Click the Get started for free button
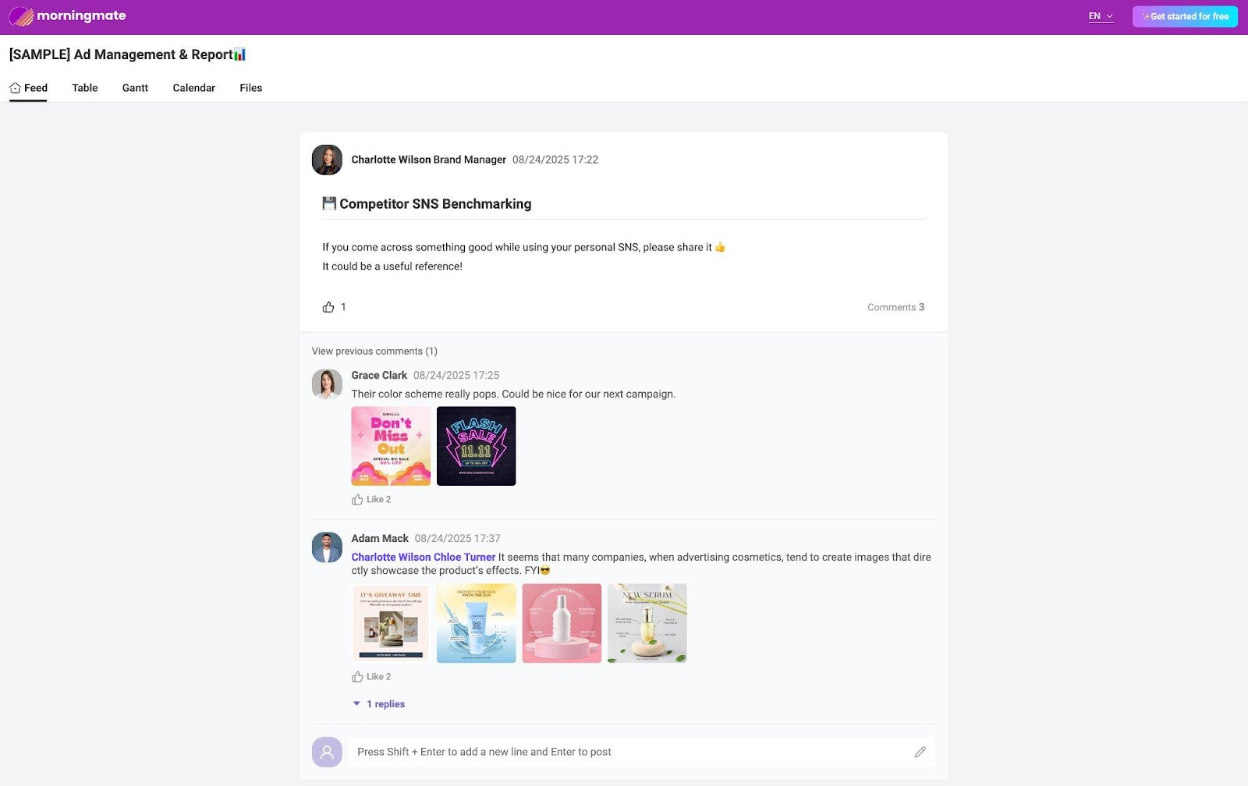 (1185, 16)
